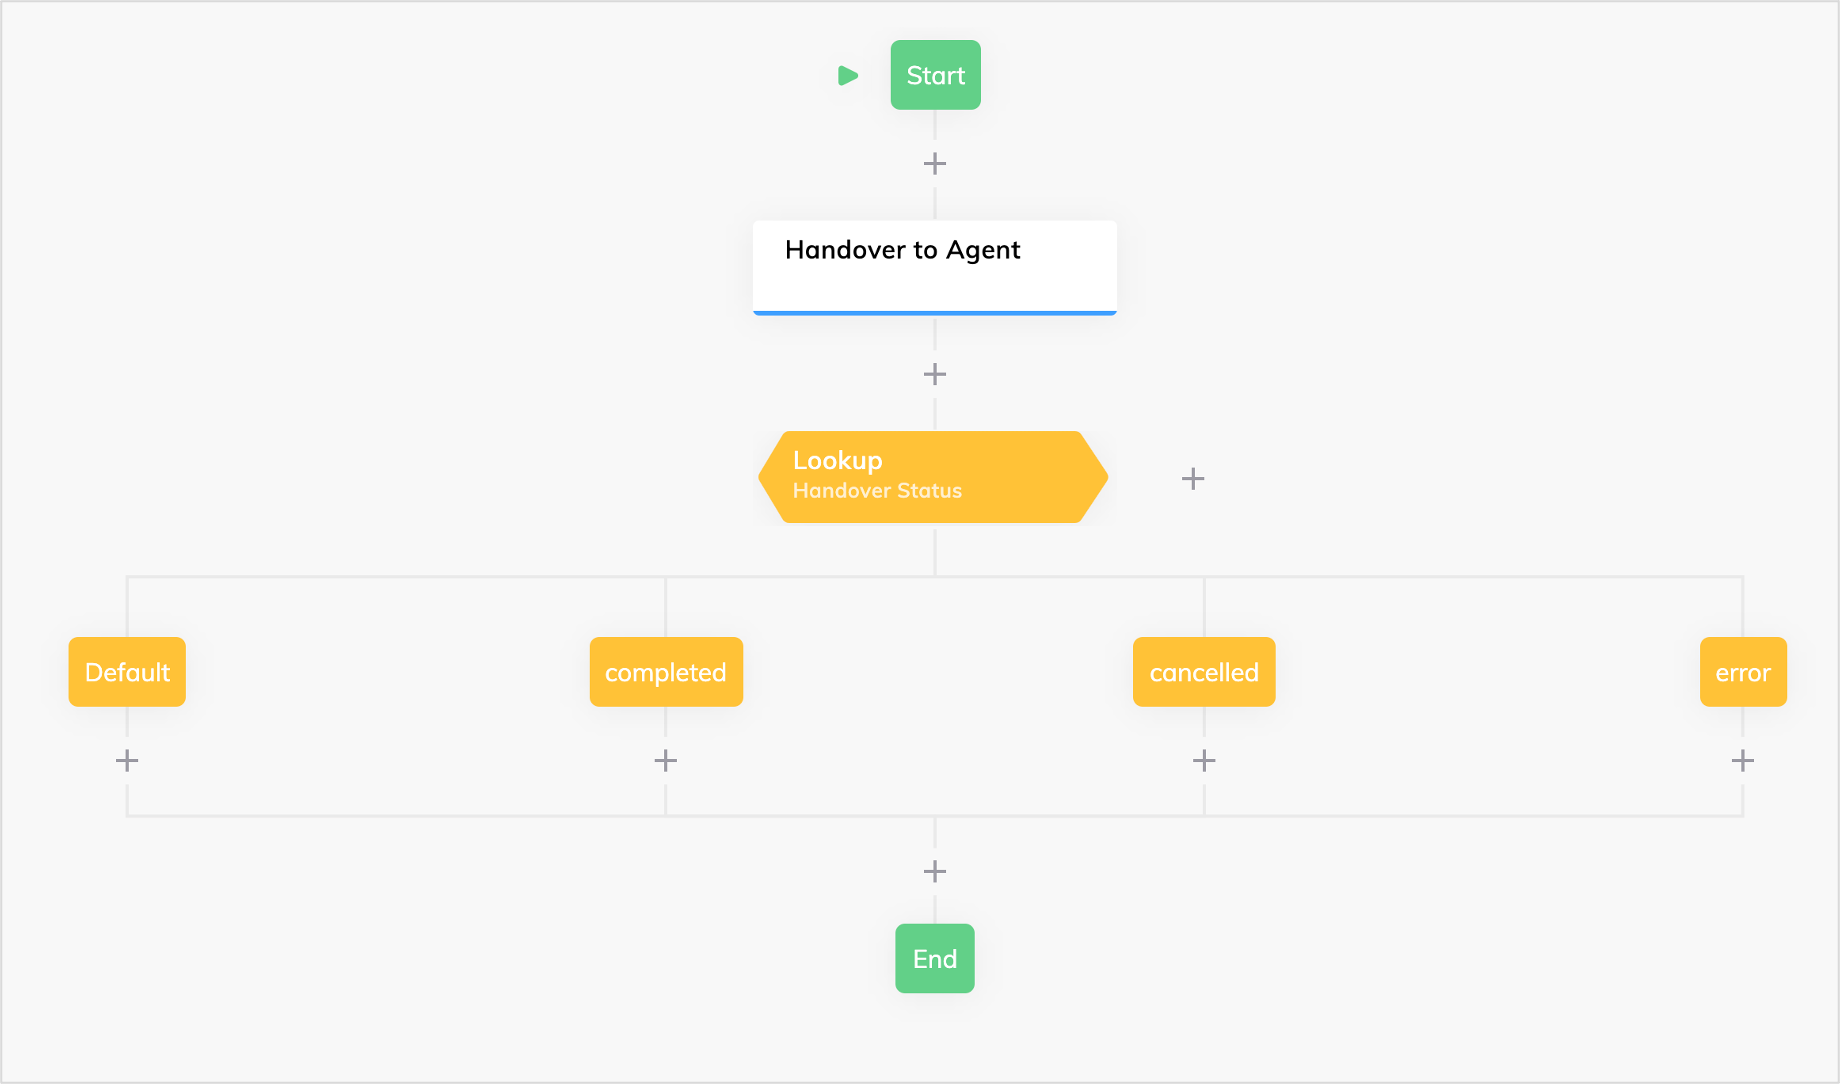The height and width of the screenshot is (1084, 1840).
Task: Add node under error branch
Action: point(1743,761)
